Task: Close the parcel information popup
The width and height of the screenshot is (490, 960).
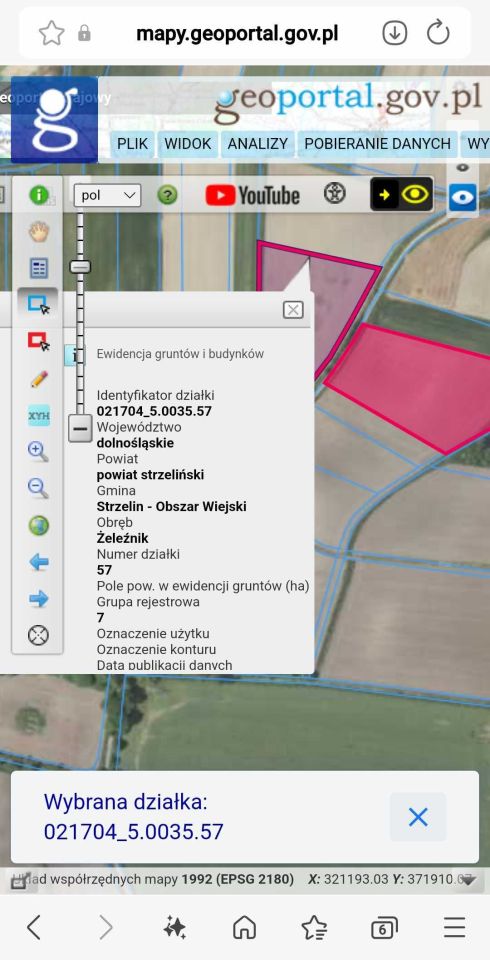Action: 293,310
